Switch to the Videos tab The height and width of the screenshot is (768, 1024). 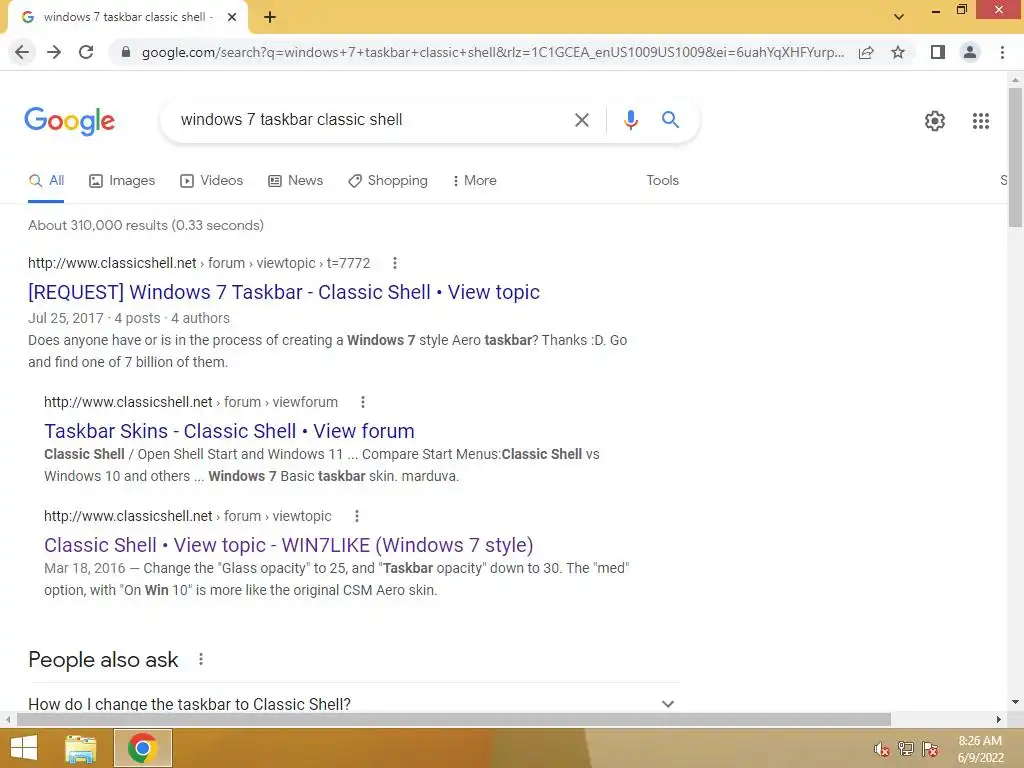coord(212,181)
